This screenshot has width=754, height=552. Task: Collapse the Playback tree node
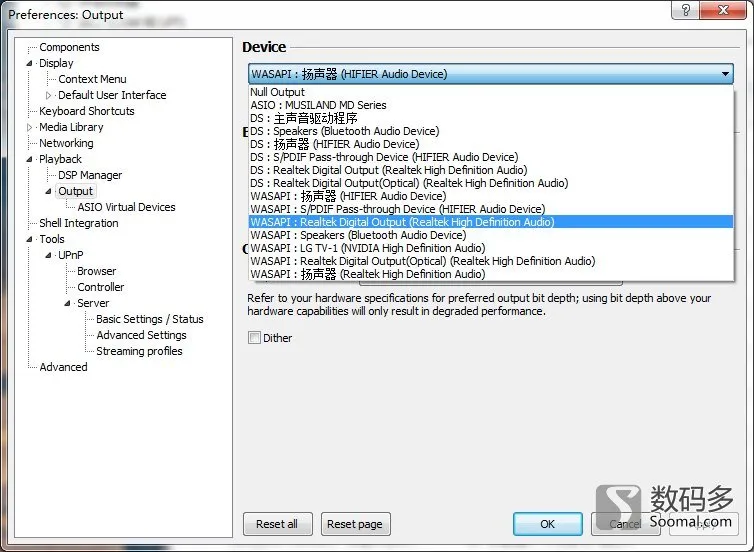[29, 159]
